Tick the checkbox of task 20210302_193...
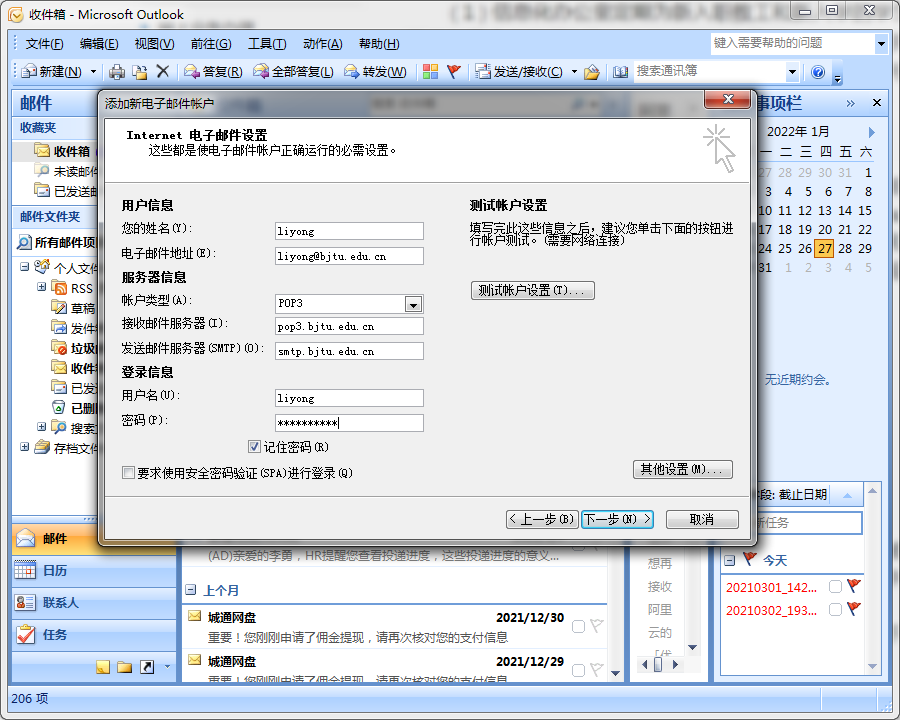 click(835, 610)
